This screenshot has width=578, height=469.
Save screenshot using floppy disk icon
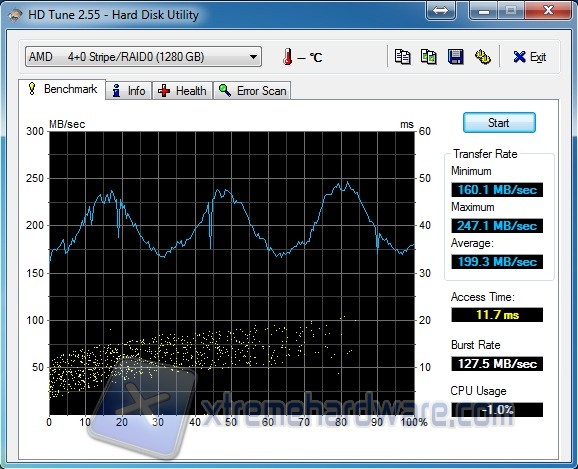456,57
